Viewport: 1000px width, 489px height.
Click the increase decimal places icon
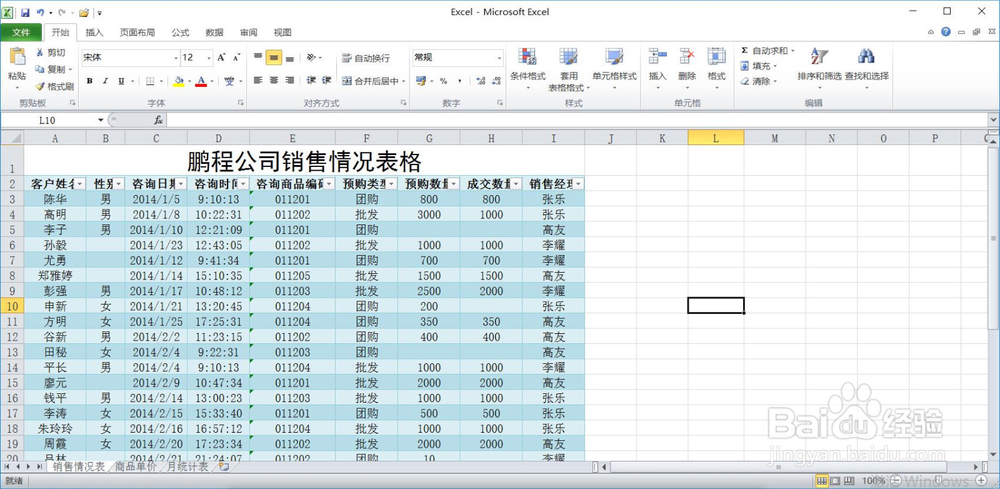480,81
